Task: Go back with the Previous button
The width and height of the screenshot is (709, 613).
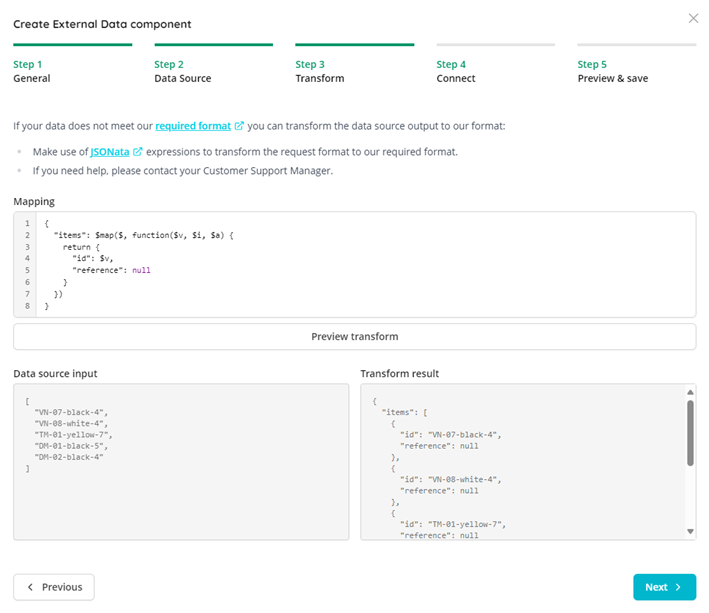Action: coord(54,587)
